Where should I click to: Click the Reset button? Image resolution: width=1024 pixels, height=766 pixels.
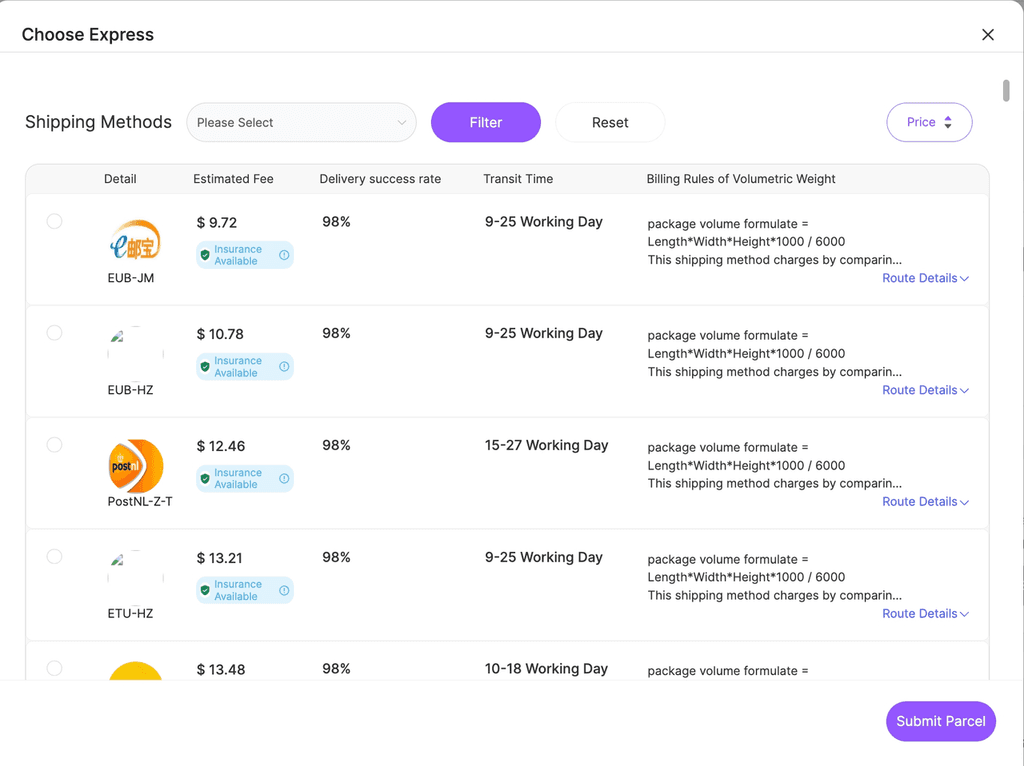pos(610,122)
